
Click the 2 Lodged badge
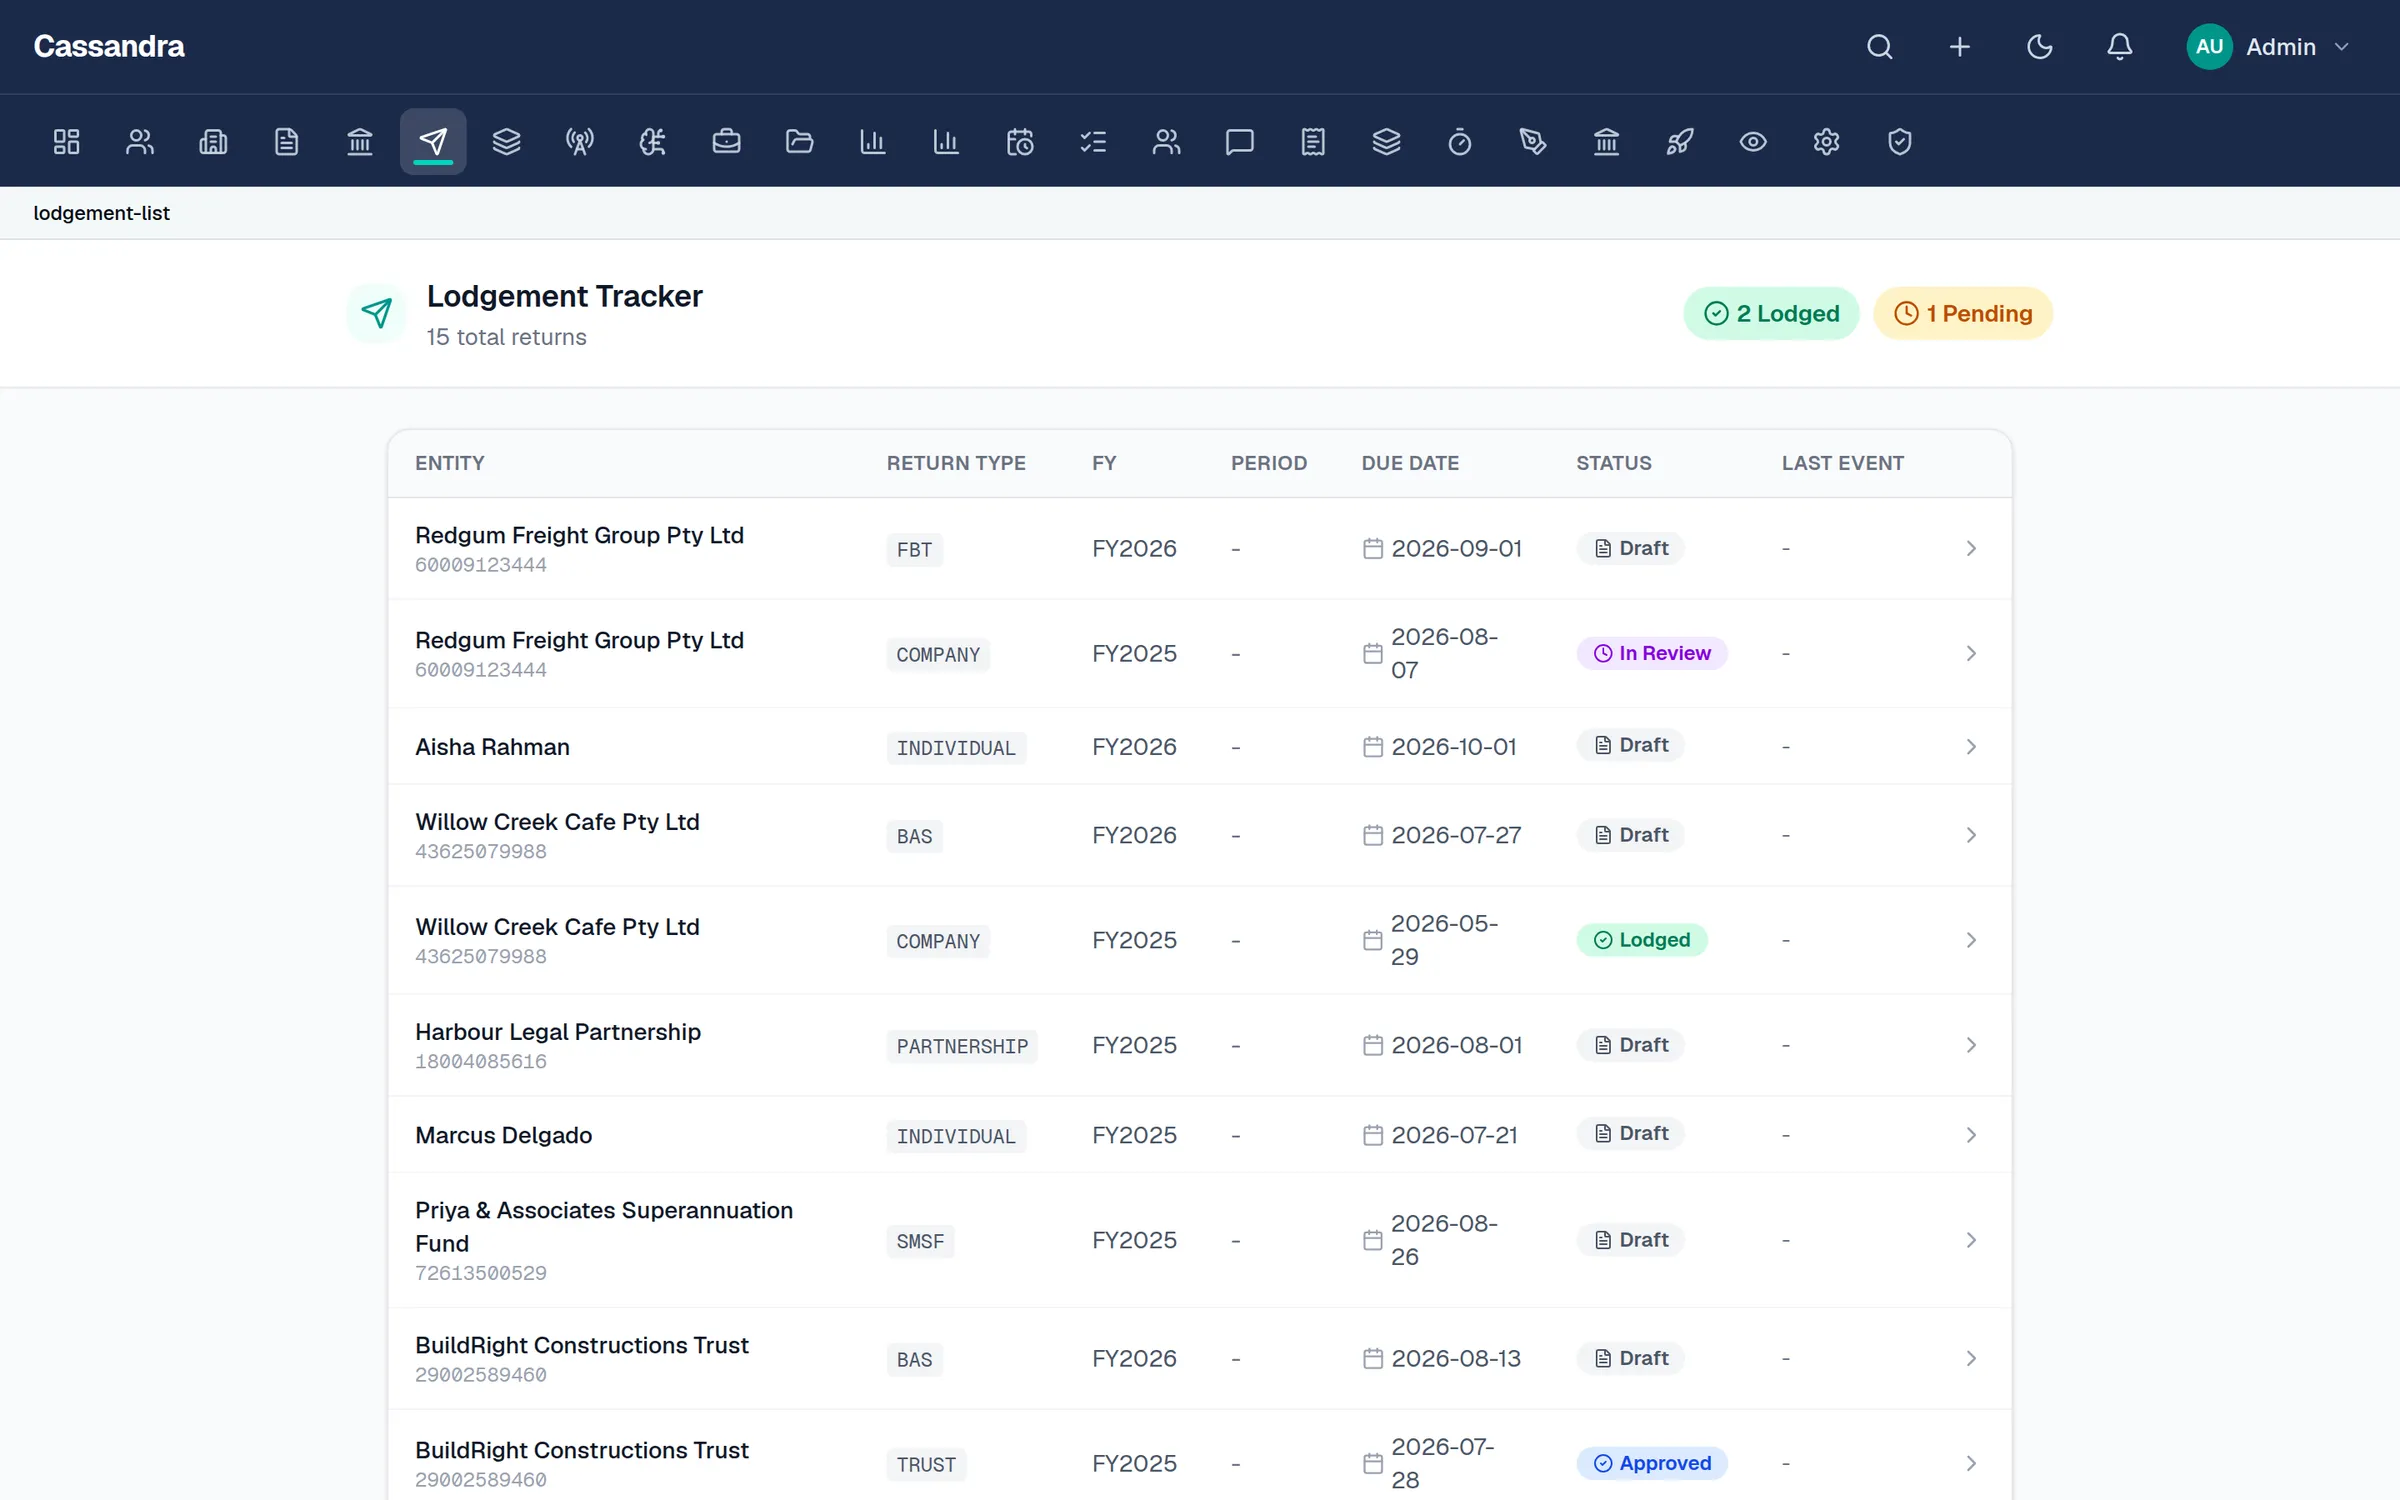[1771, 314]
